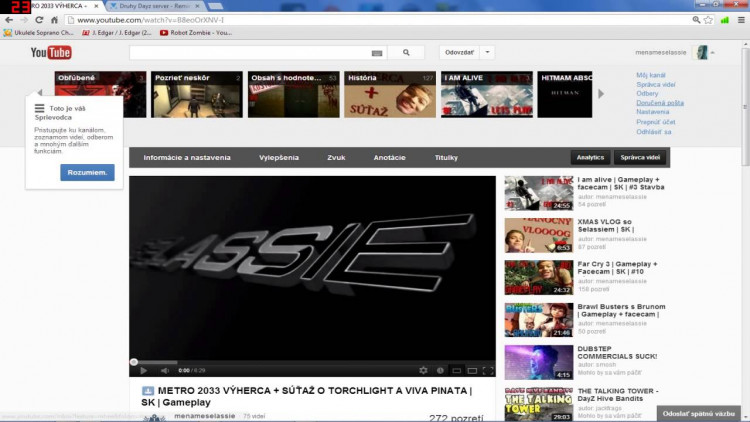Play the video with play button
Viewport: 750px width, 422px height.
pyautogui.click(x=143, y=370)
